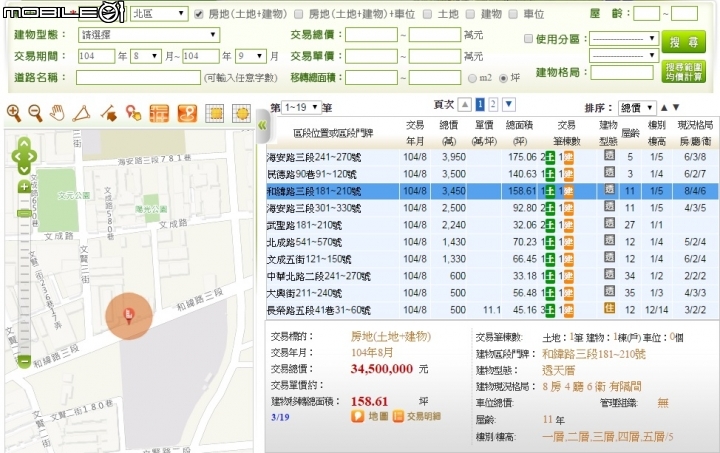Click 住 building type icon in 長榮路五段 row
Image resolution: width=720 pixels, height=453 pixels.
pyautogui.click(x=609, y=308)
